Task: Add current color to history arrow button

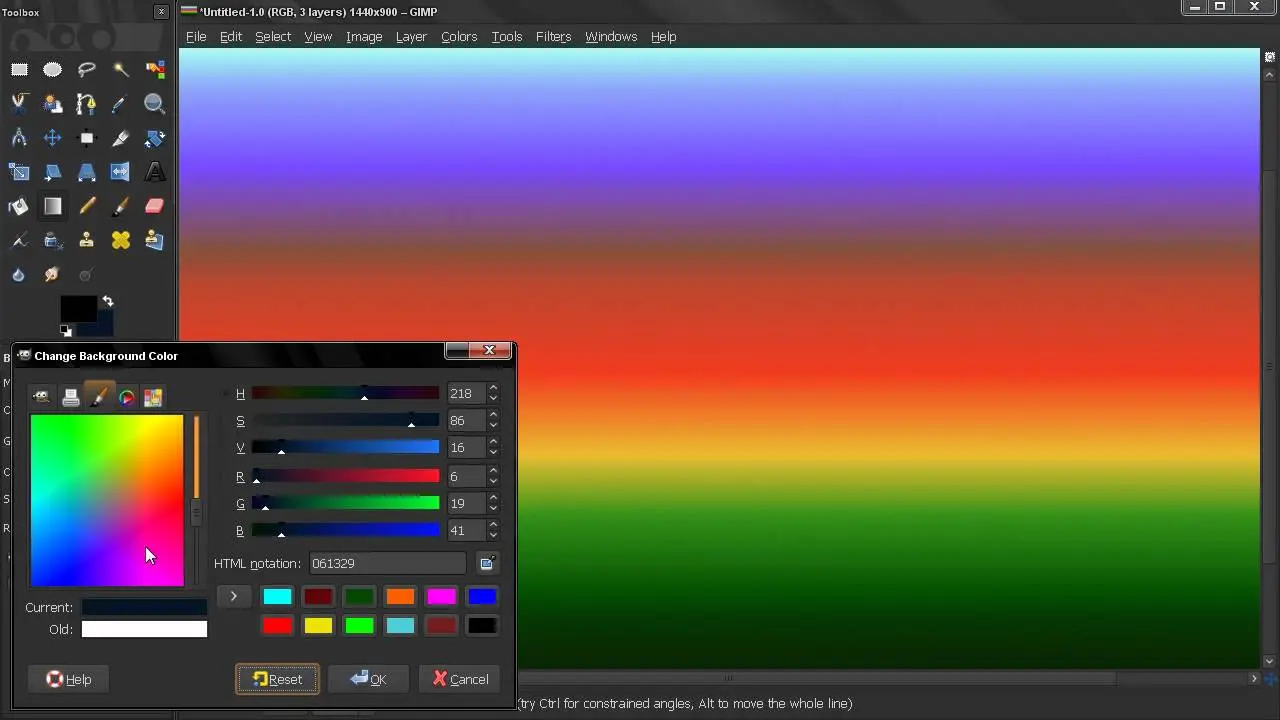Action: 233,596
